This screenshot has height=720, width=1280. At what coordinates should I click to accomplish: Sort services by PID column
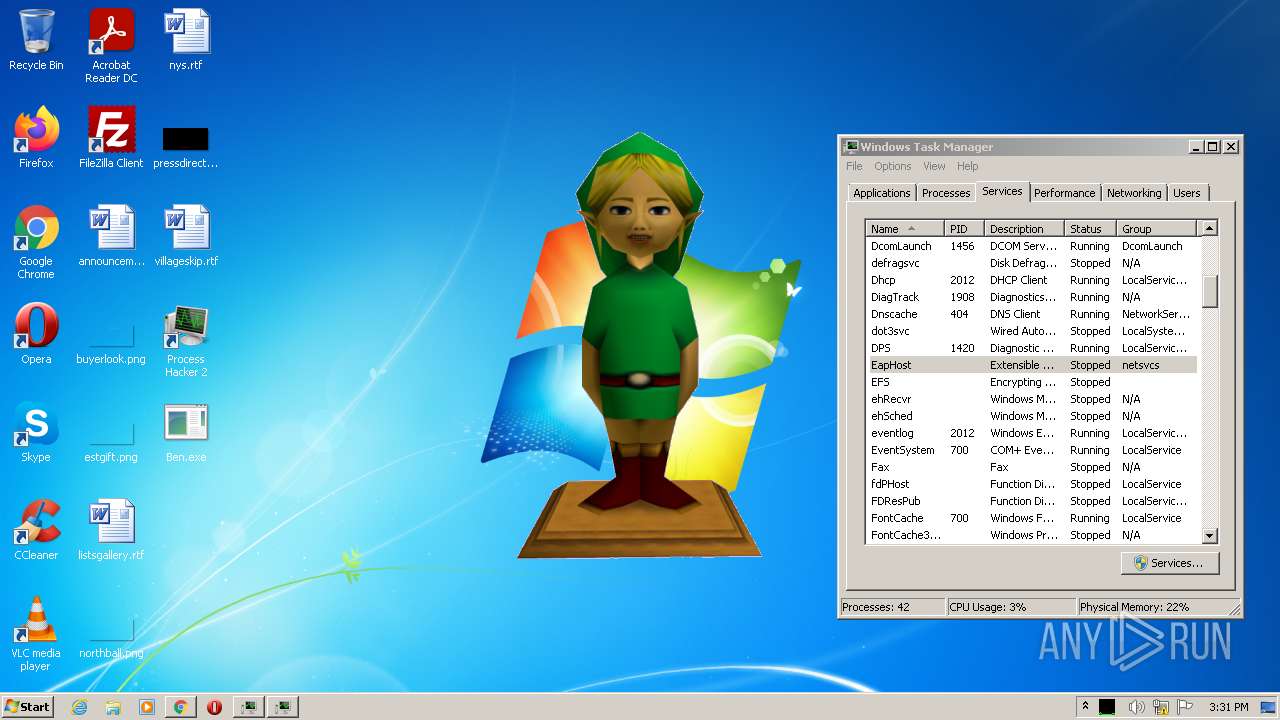click(x=964, y=229)
